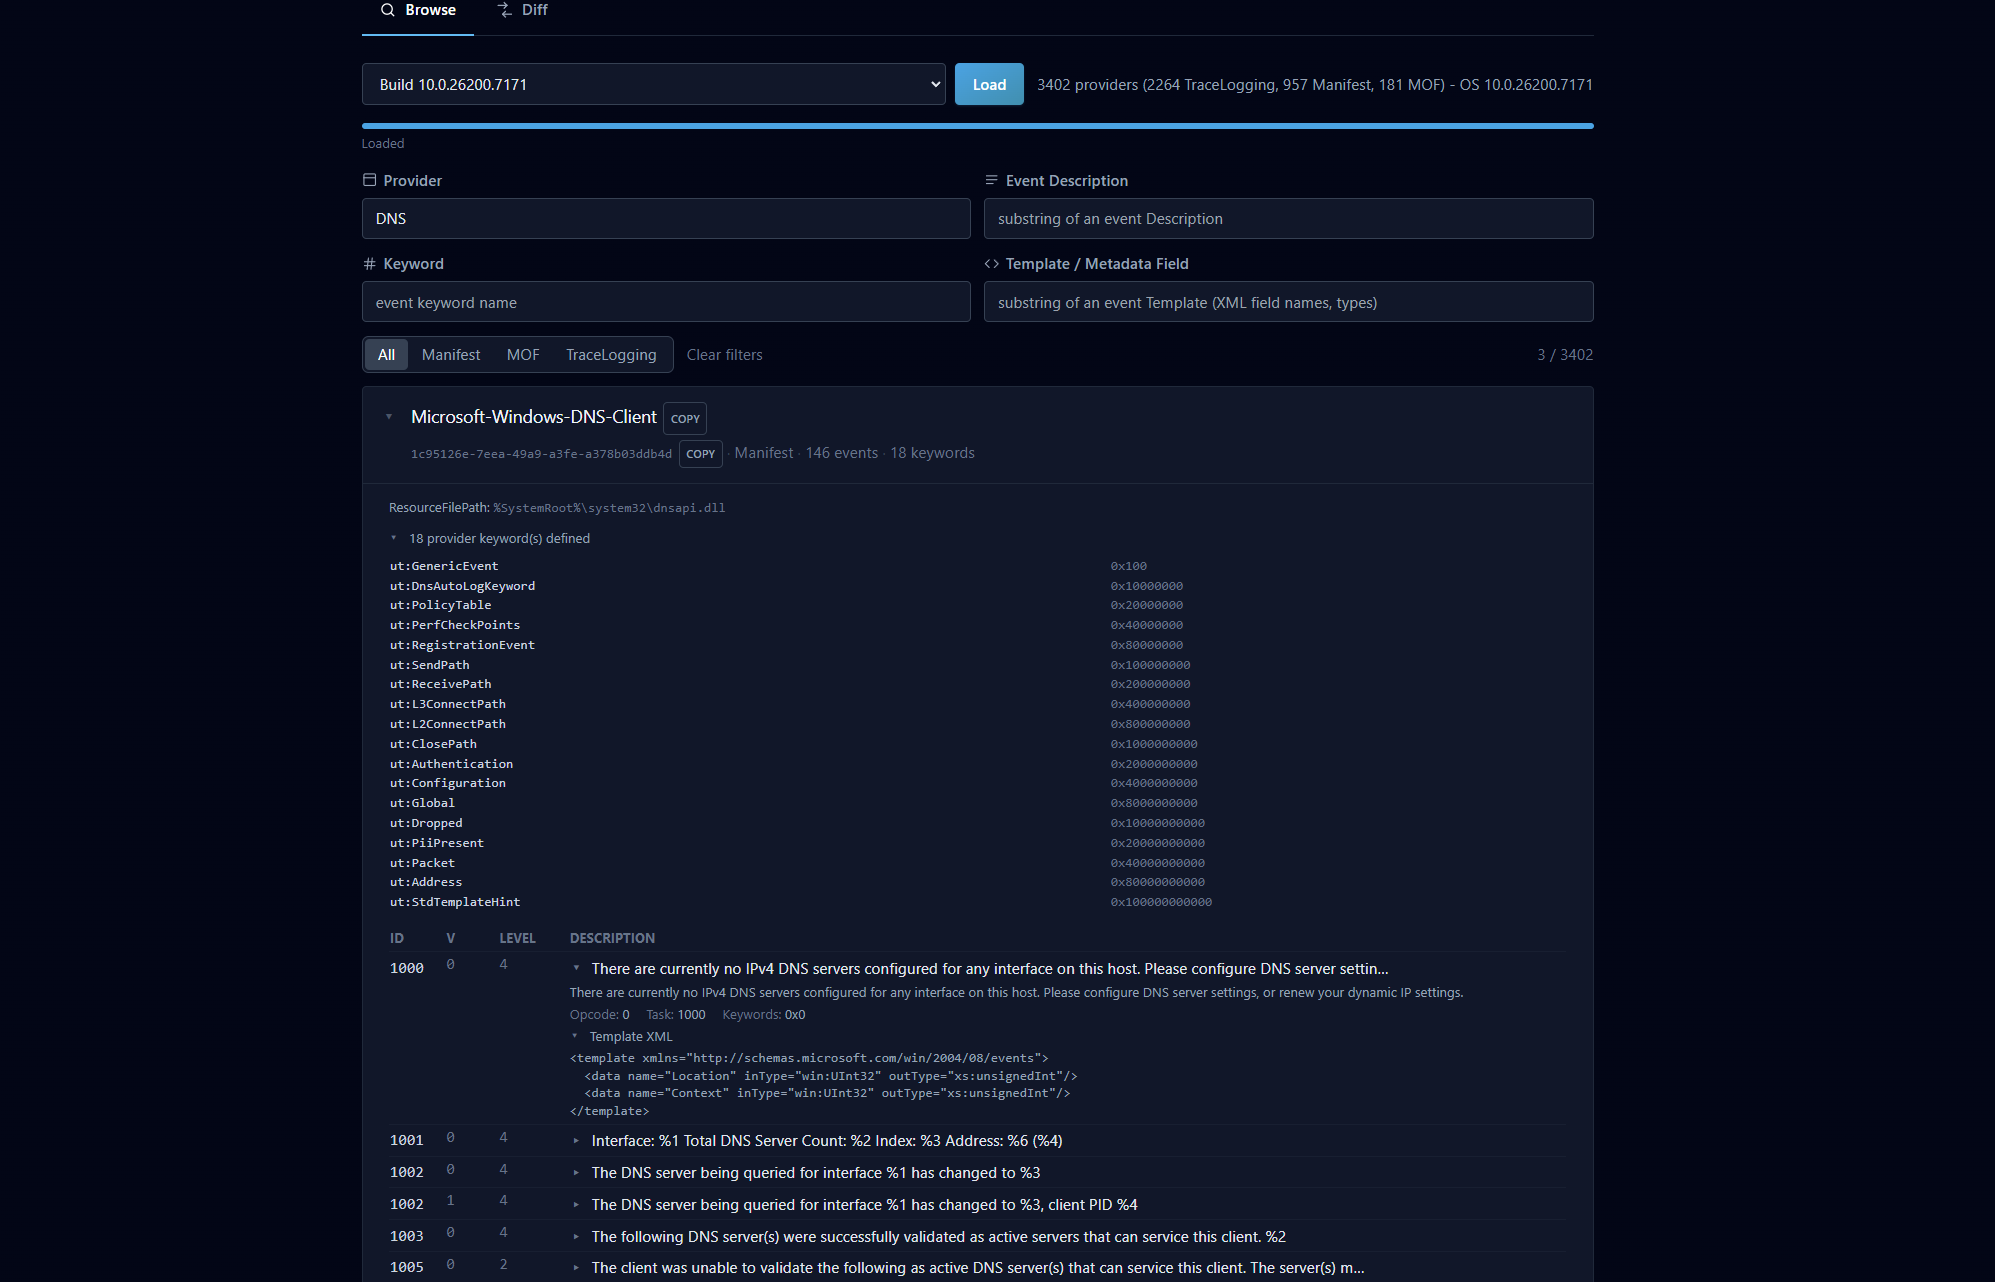Viewport: 1995px width, 1282px height.
Task: Open the Diff tab
Action: [x=523, y=10]
